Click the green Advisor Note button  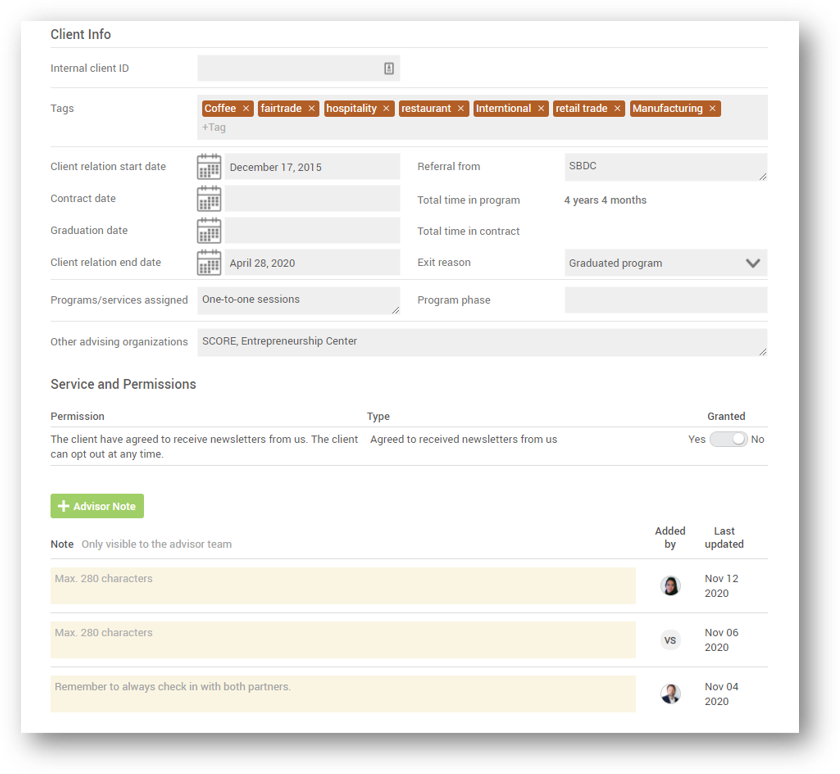pos(97,506)
